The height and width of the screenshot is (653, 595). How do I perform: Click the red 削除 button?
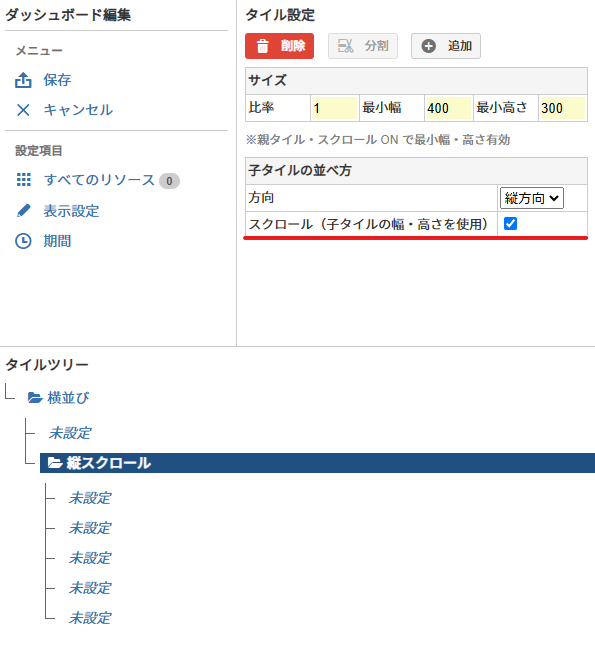pyautogui.click(x=279, y=46)
